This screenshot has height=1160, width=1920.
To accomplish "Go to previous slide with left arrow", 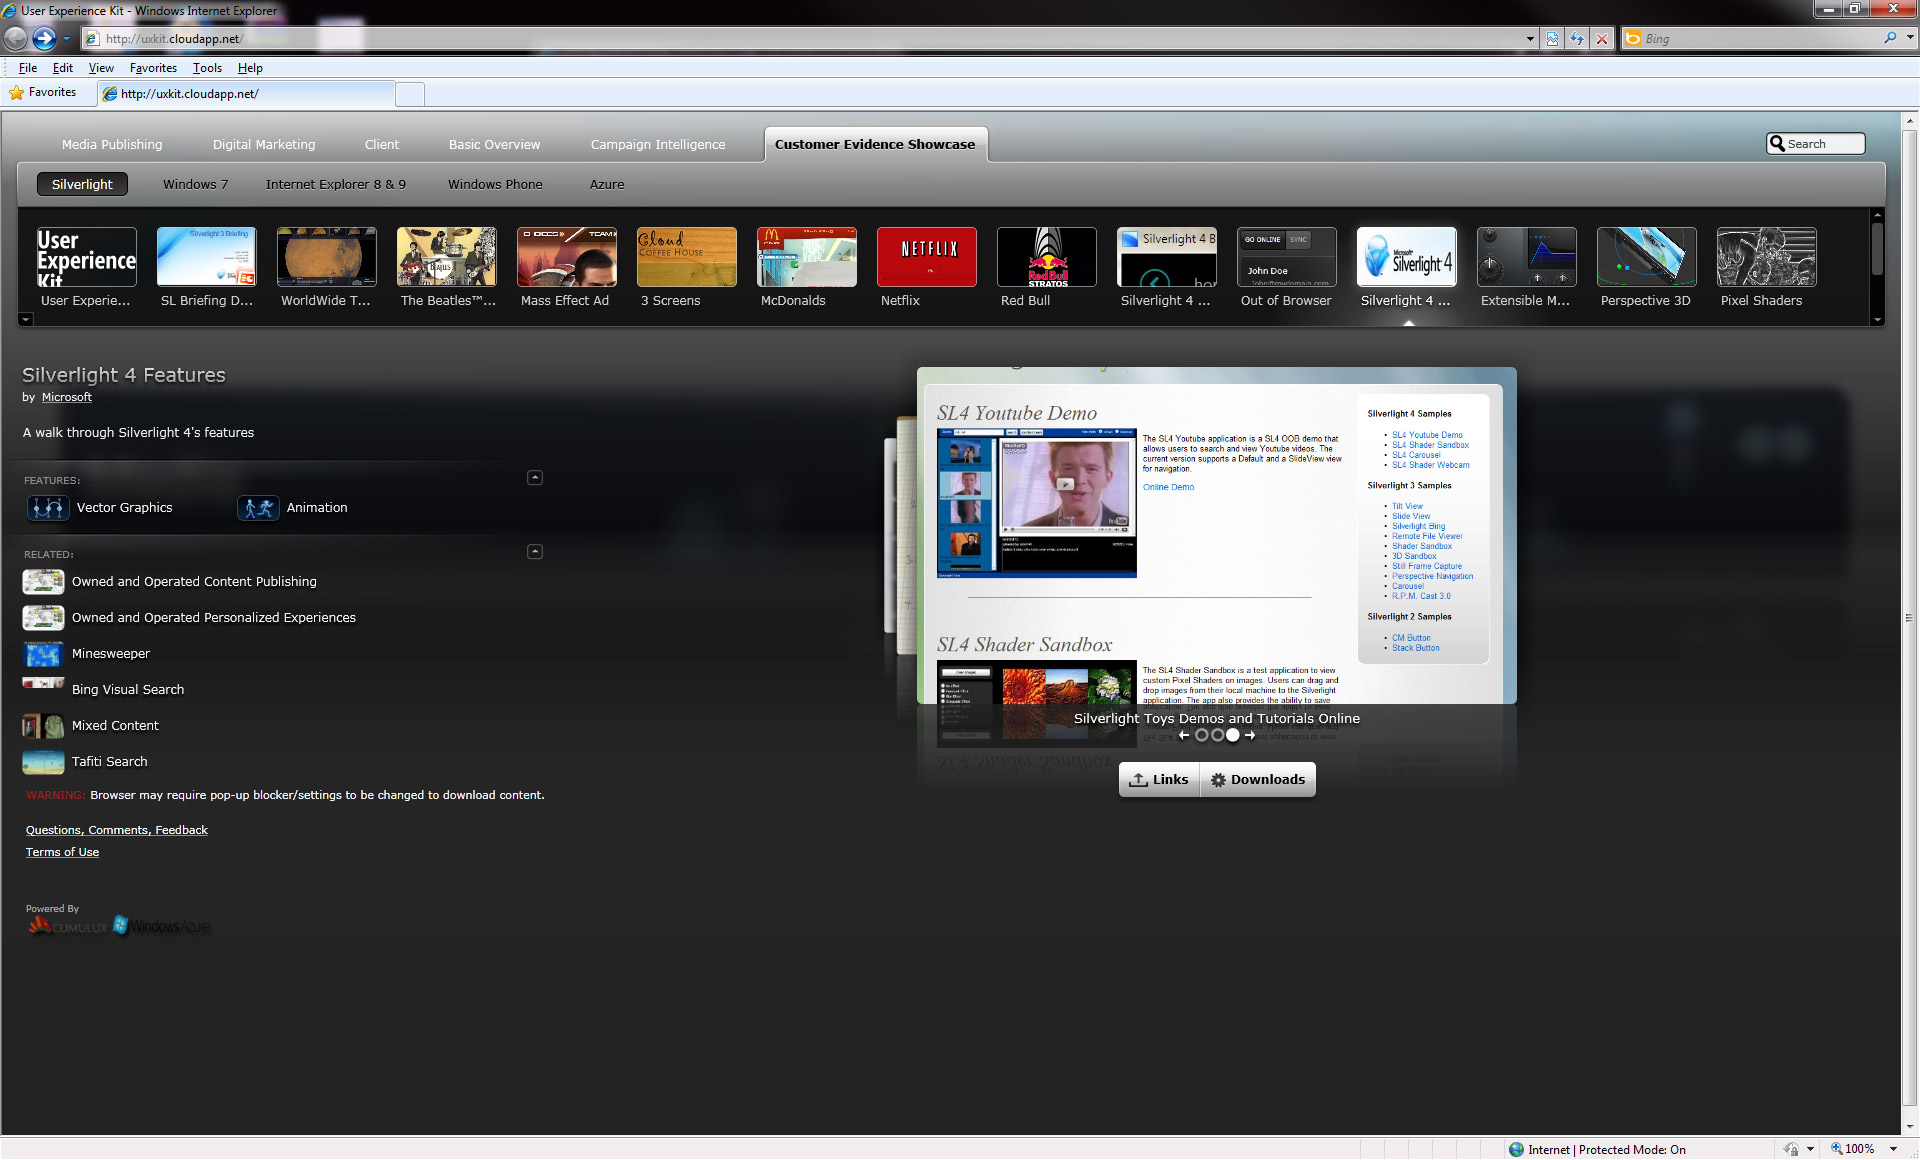I will click(1184, 735).
